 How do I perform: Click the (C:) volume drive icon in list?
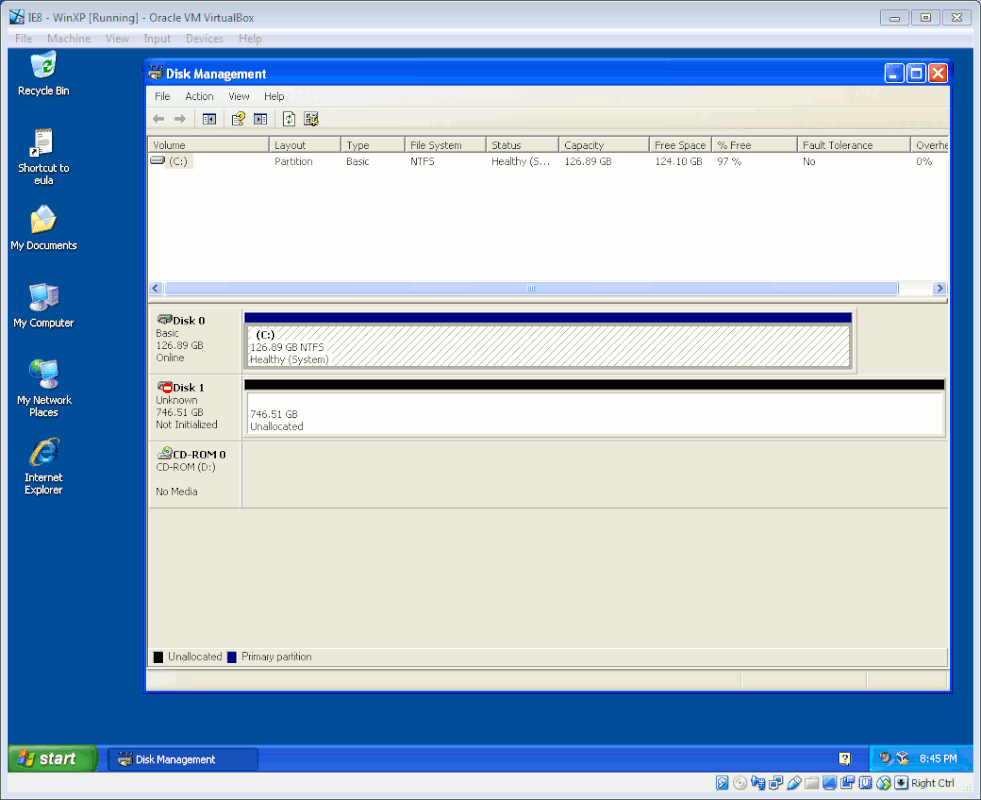[158, 161]
